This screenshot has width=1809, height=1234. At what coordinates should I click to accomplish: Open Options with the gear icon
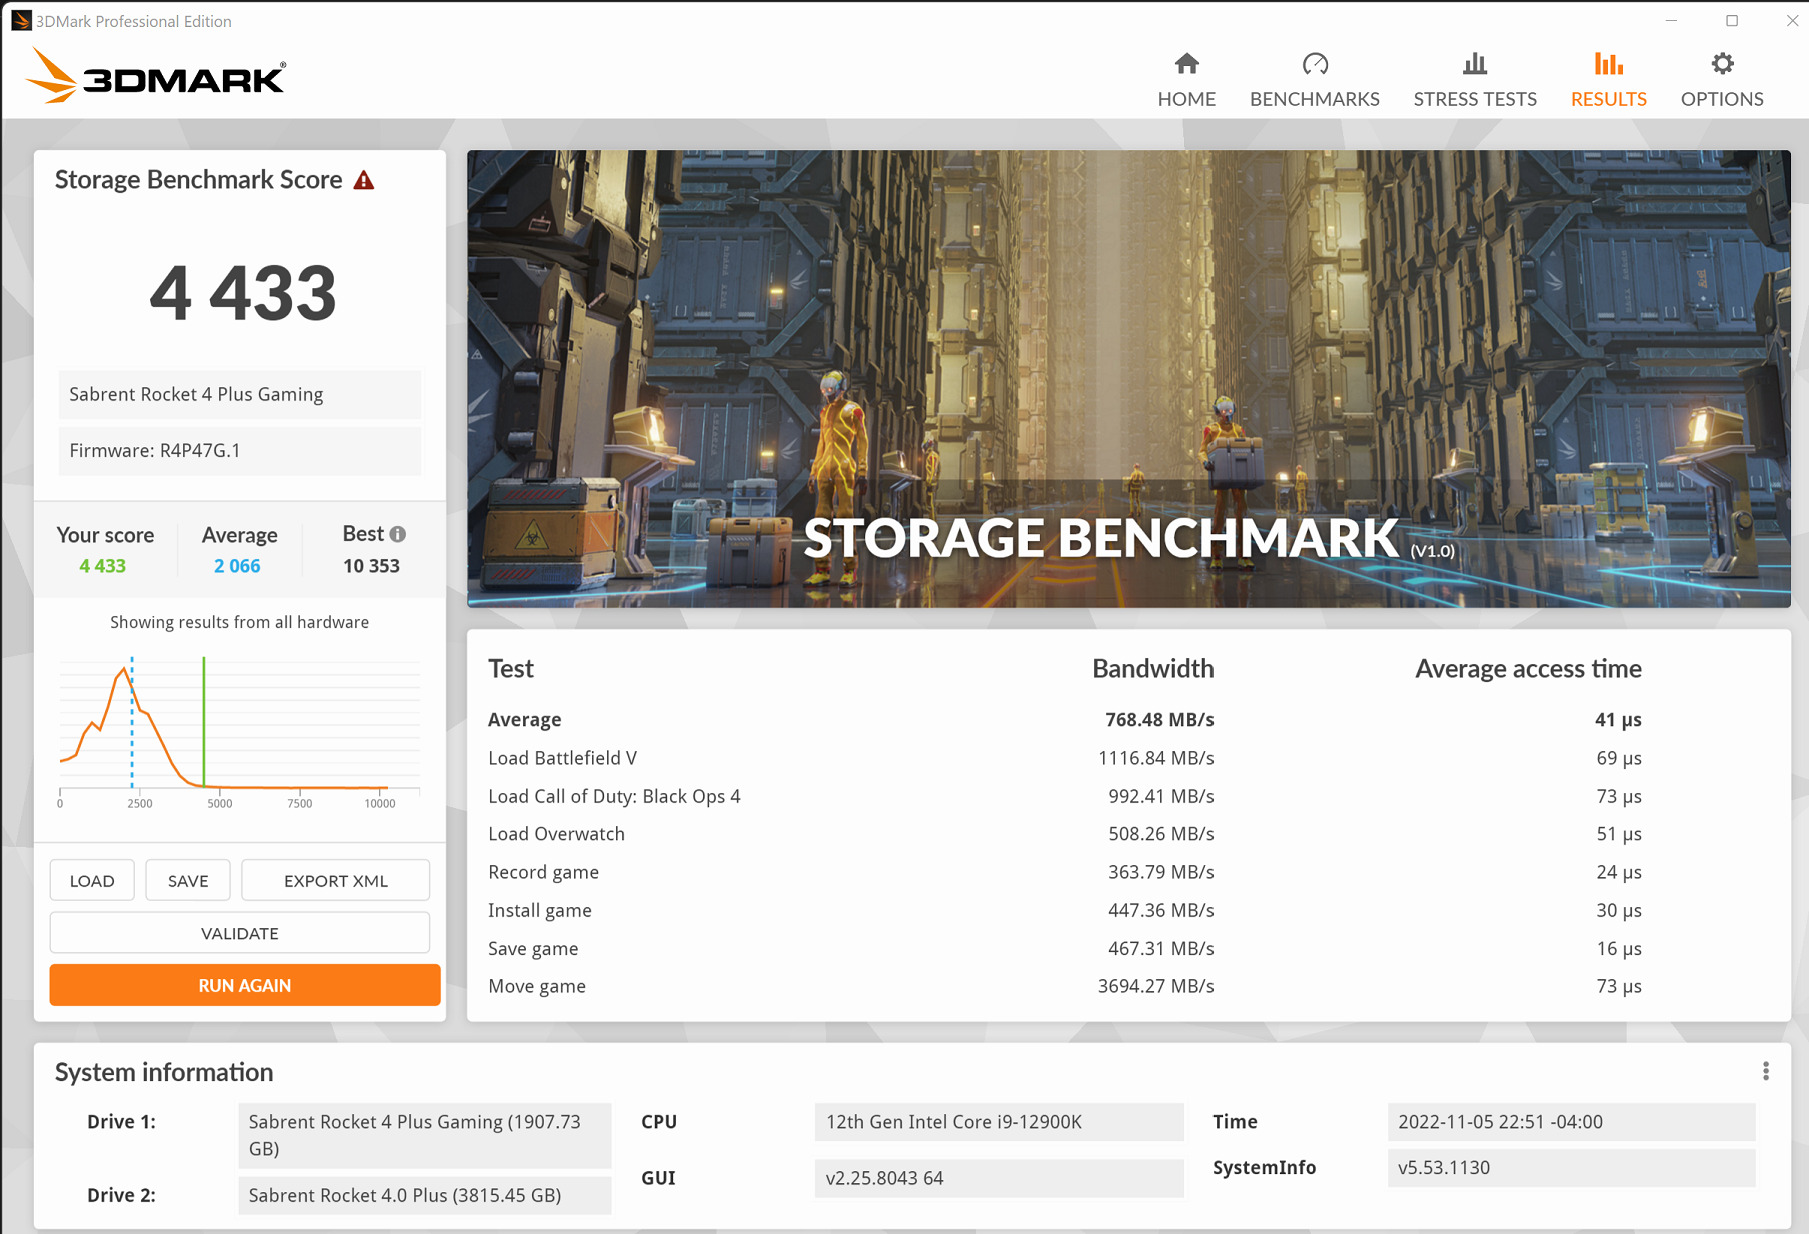(x=1721, y=65)
